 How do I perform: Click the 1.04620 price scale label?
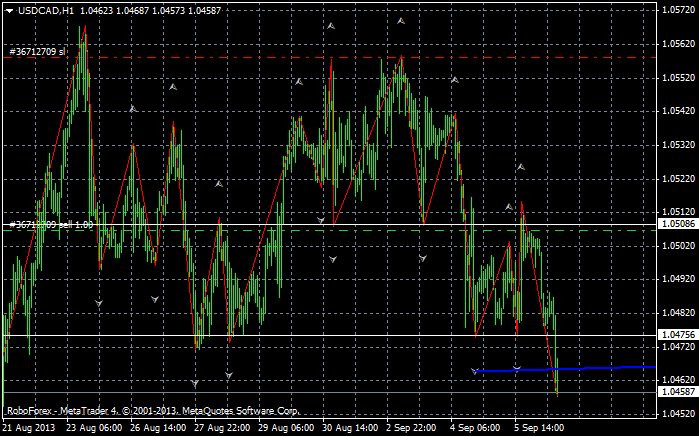tap(678, 380)
